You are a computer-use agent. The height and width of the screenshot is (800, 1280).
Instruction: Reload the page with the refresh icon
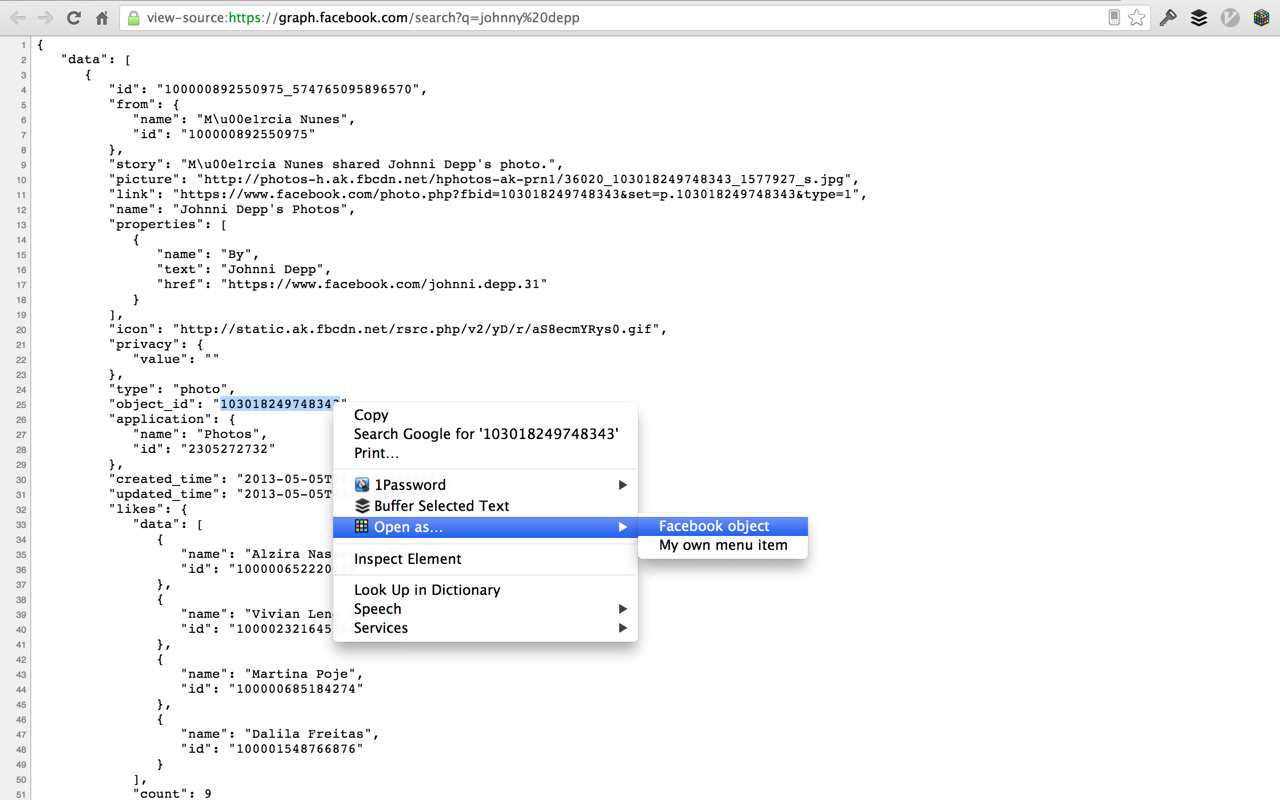pyautogui.click(x=74, y=18)
